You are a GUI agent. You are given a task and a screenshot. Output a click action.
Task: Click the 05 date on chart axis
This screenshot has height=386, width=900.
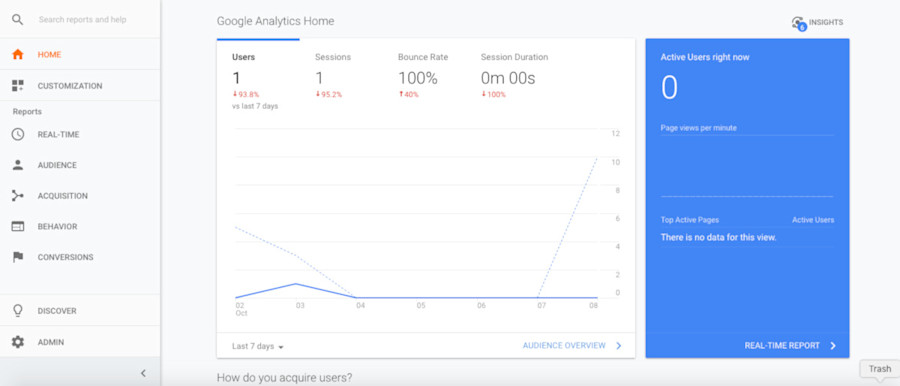click(421, 306)
